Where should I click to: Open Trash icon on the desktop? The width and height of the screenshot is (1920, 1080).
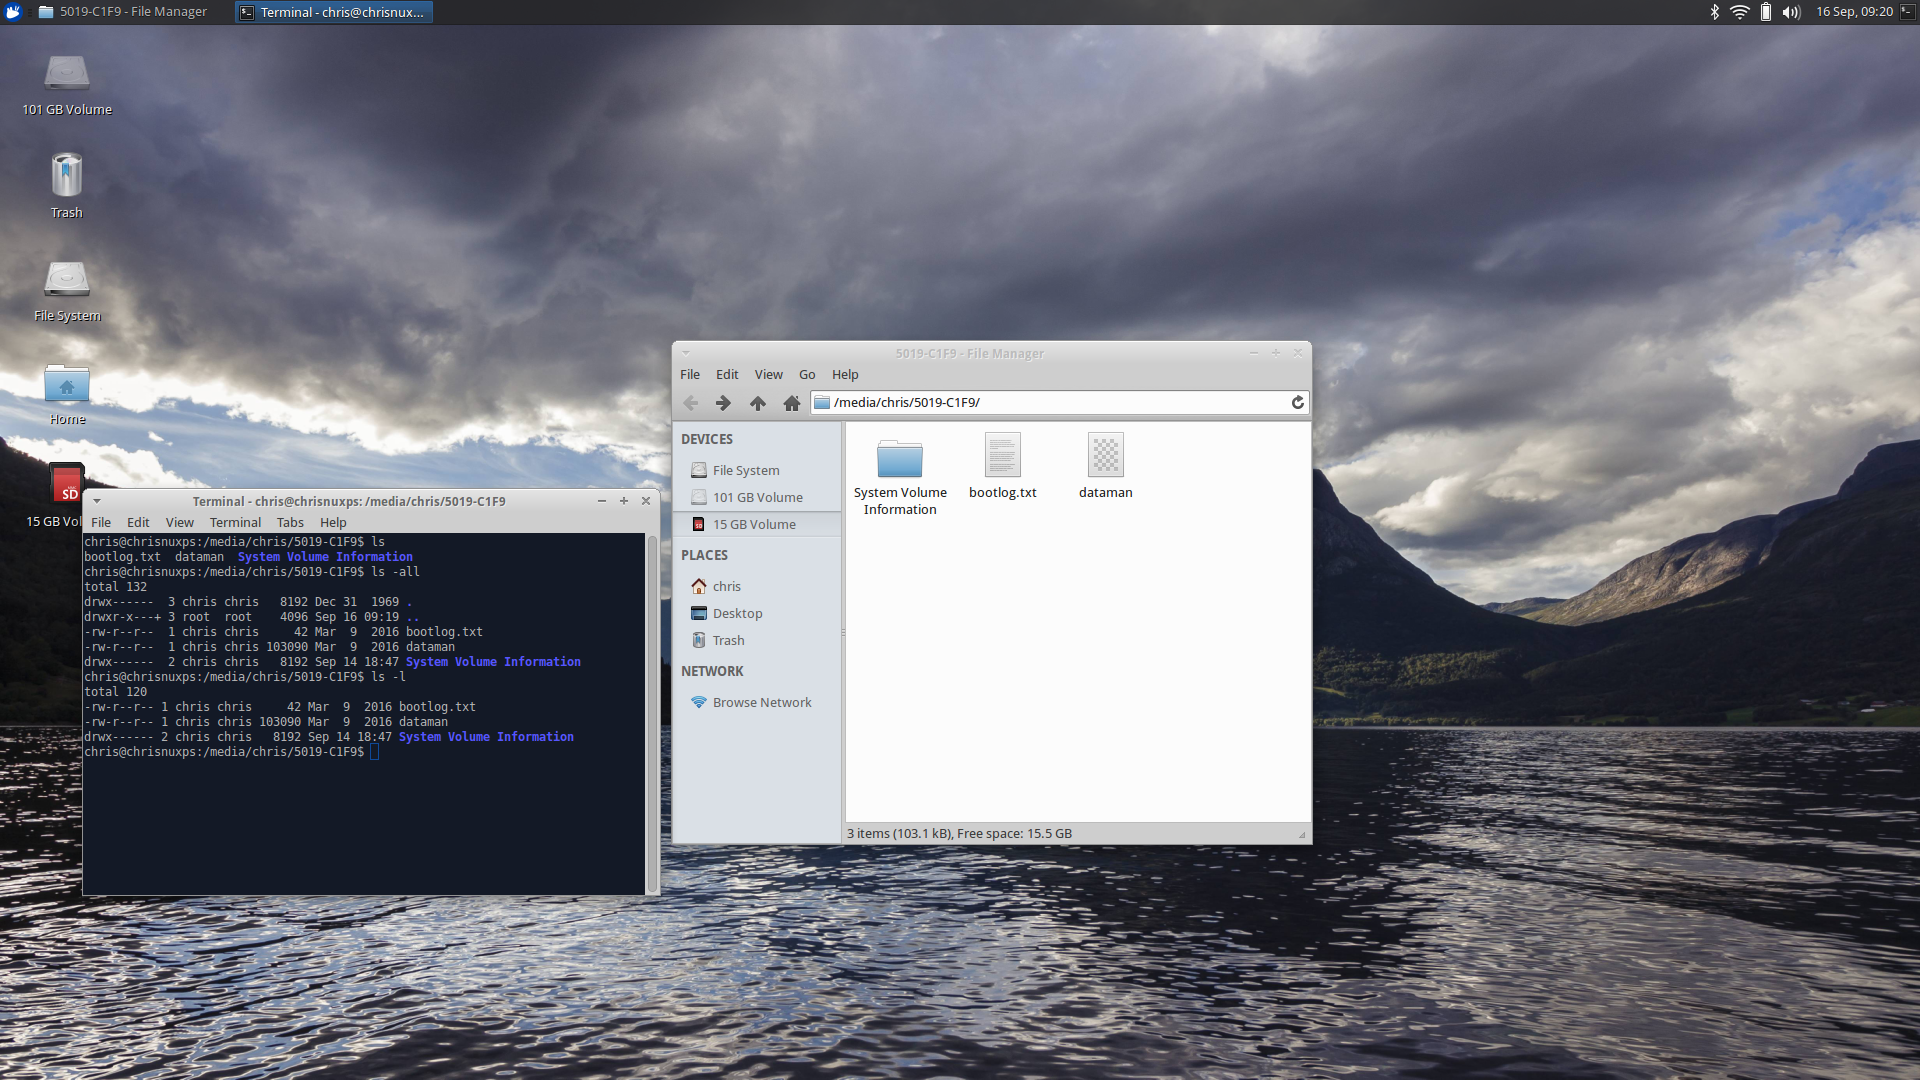[x=67, y=177]
